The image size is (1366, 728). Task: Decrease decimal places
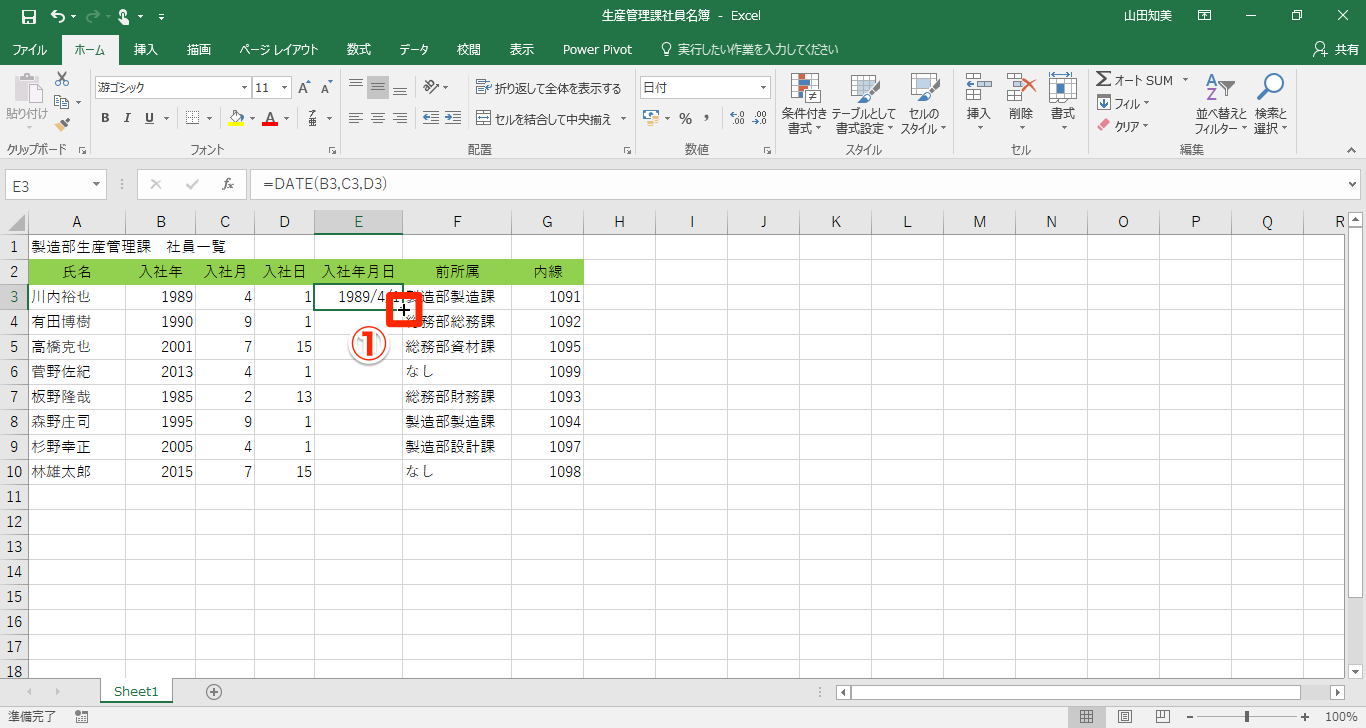(x=760, y=118)
